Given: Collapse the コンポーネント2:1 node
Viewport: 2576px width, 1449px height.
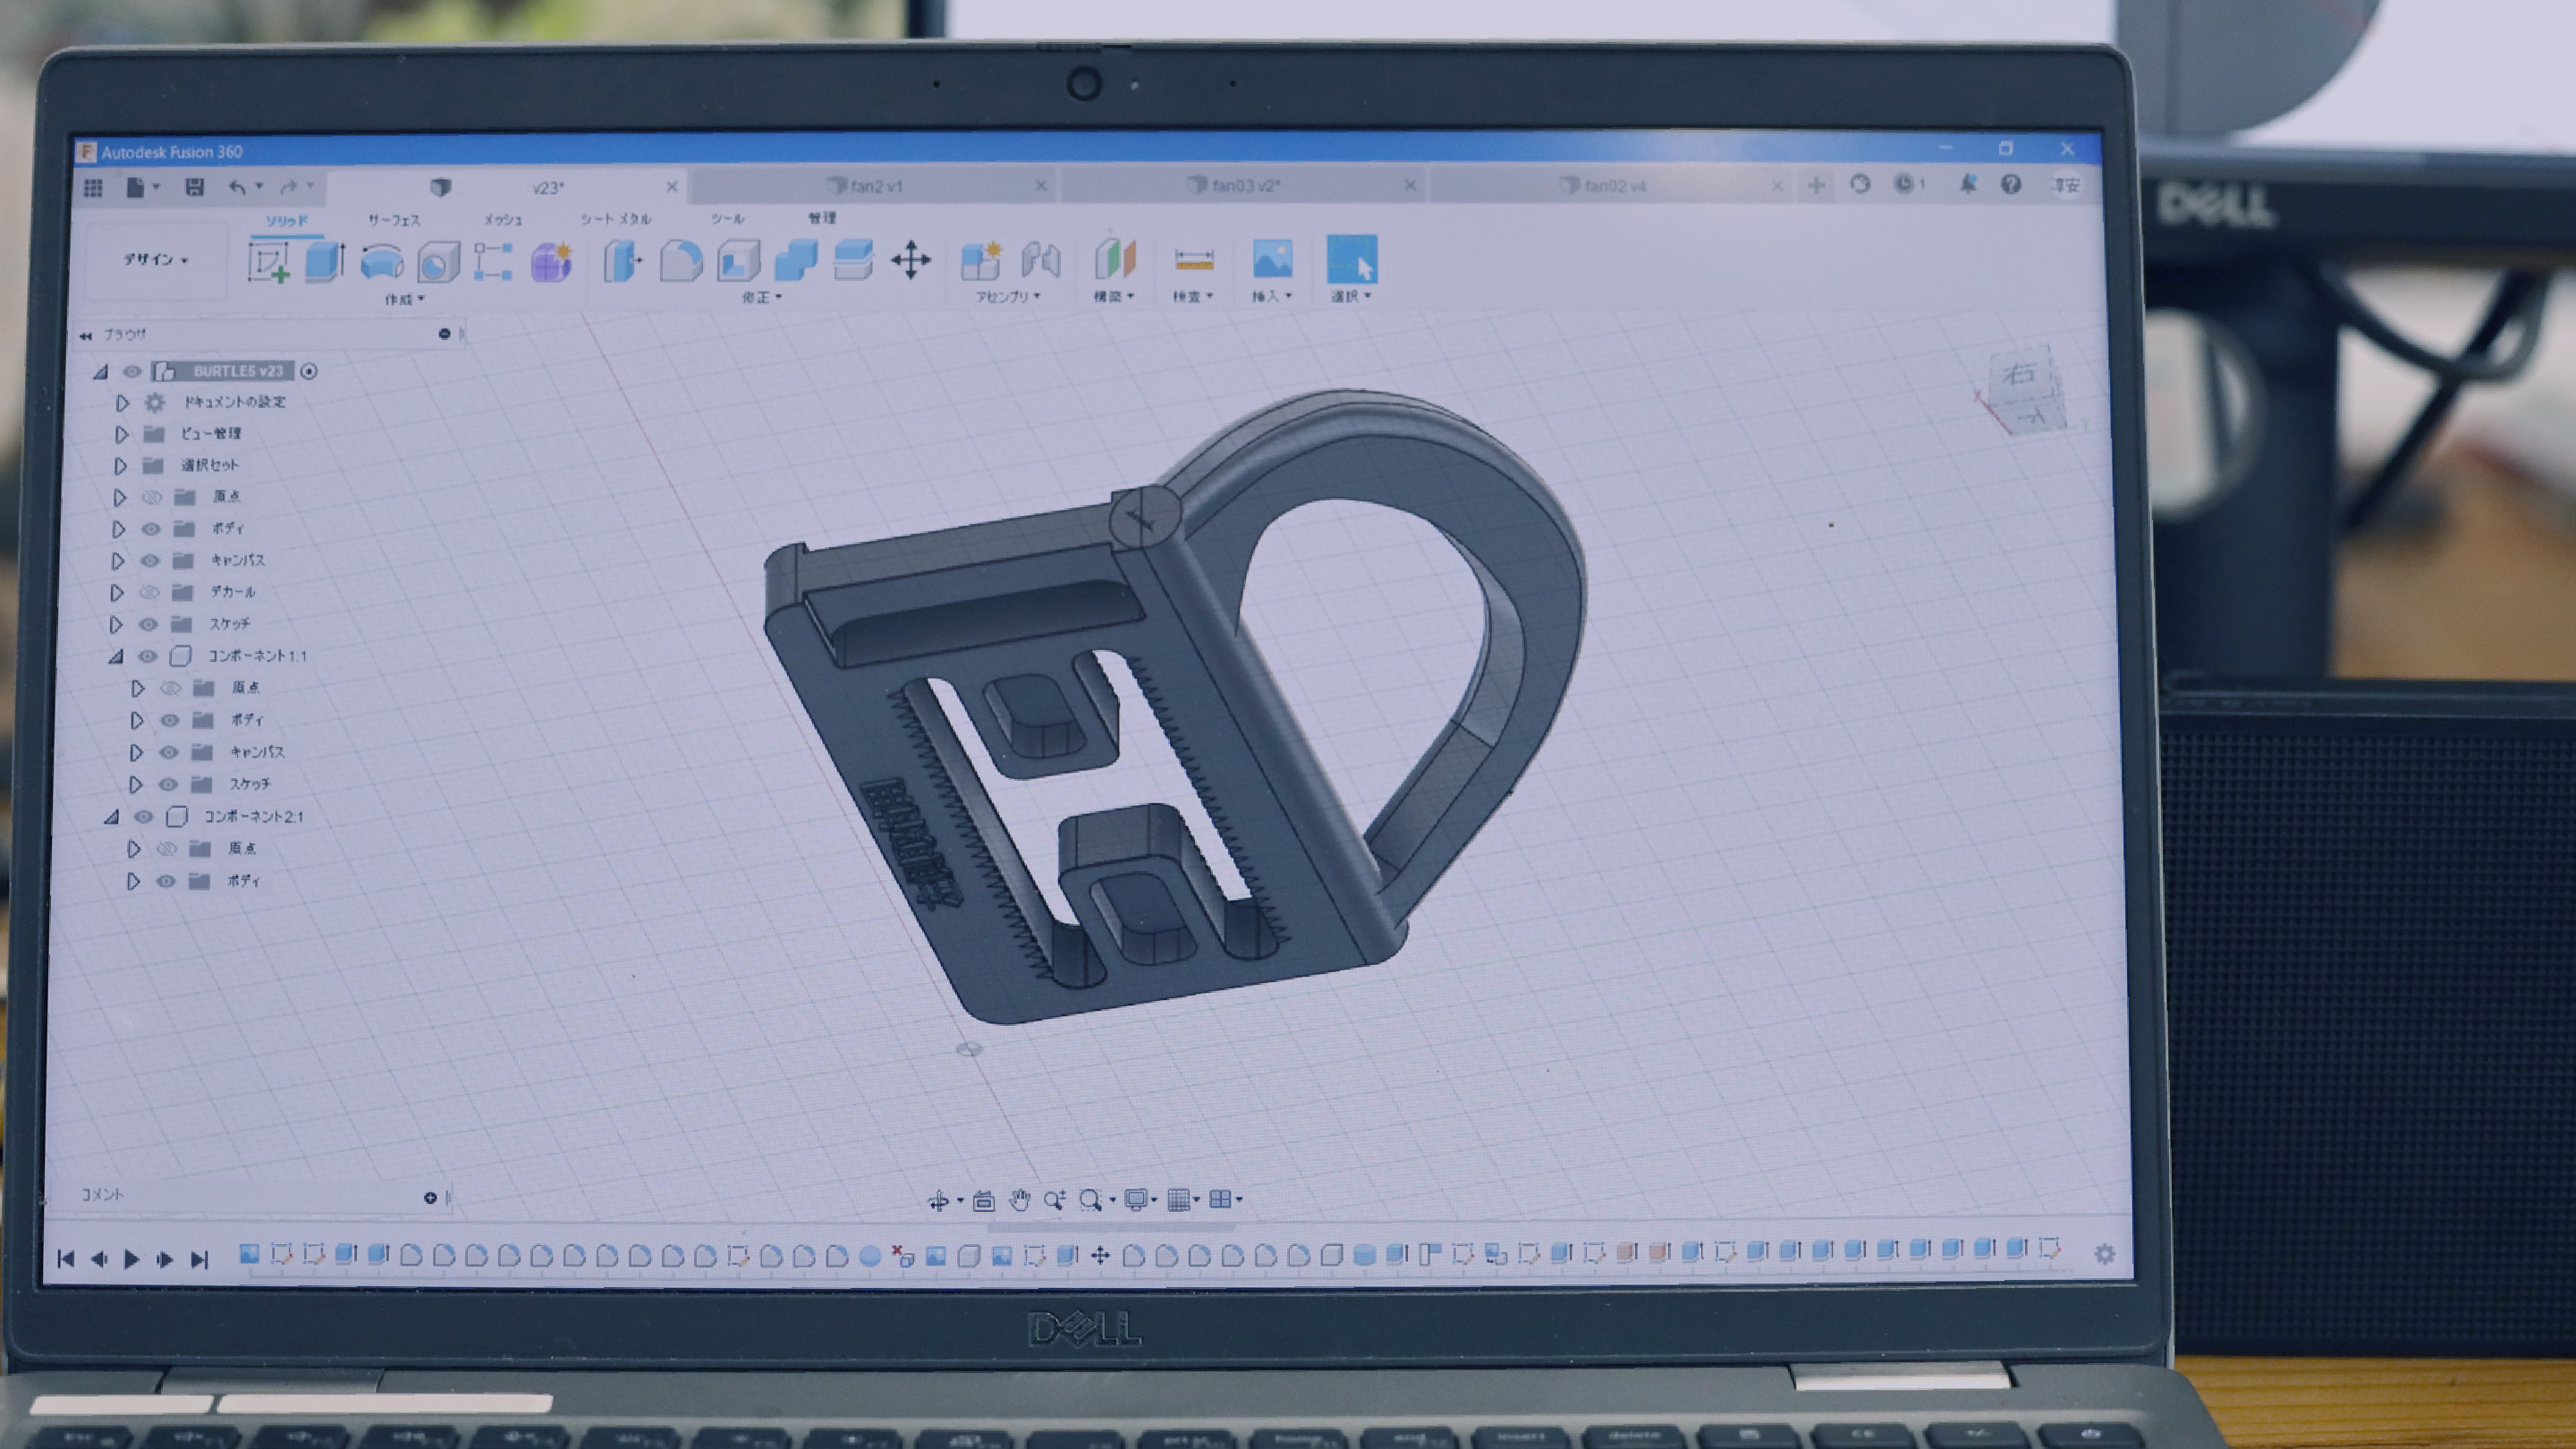Looking at the screenshot, I should click(x=111, y=817).
